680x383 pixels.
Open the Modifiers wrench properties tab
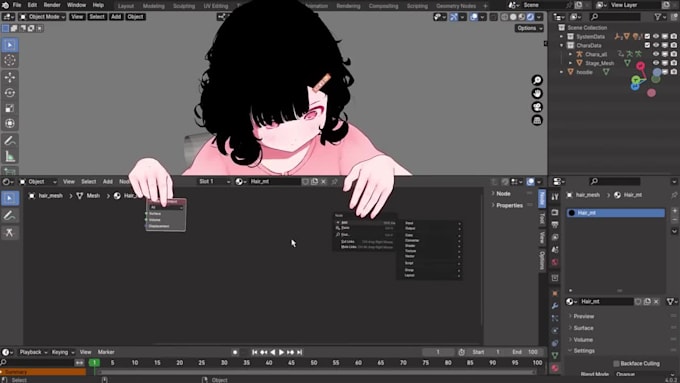click(555, 306)
